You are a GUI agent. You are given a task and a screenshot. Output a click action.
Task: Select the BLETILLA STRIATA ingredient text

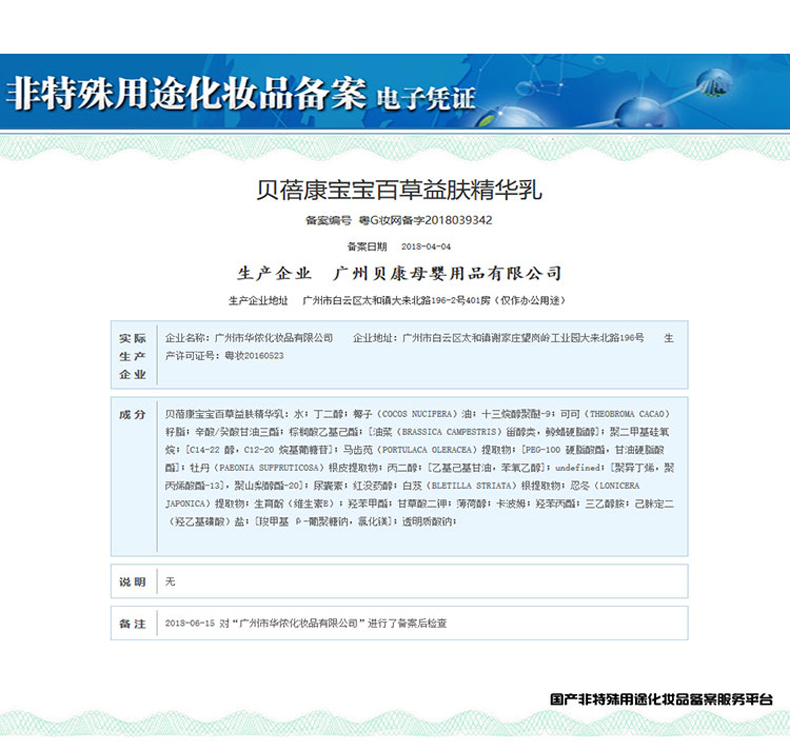pos(474,486)
